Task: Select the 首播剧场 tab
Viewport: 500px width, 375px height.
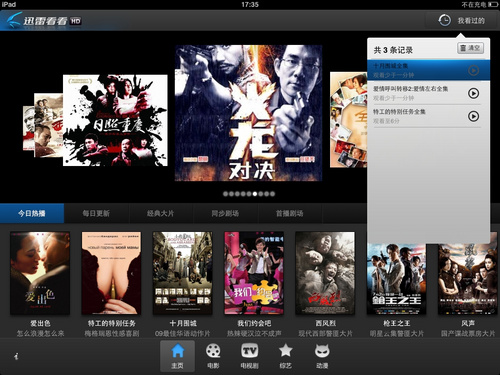Action: pyautogui.click(x=290, y=213)
